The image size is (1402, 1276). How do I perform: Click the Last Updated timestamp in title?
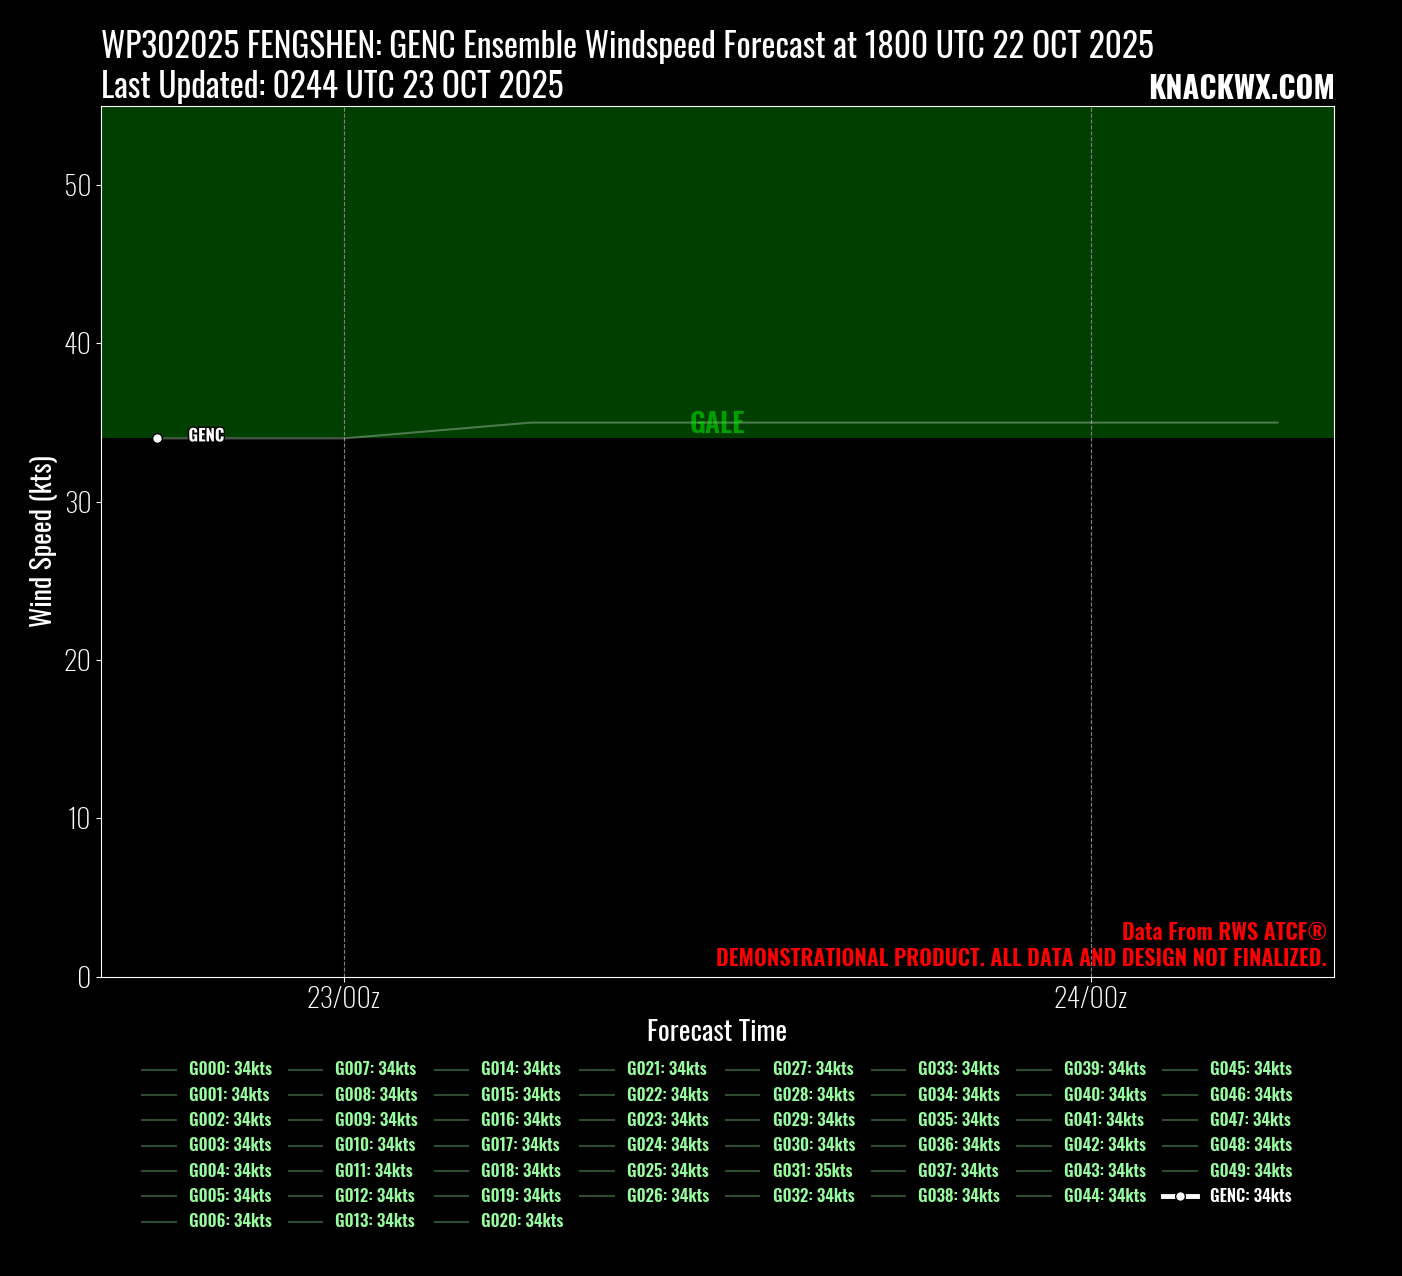tap(332, 86)
